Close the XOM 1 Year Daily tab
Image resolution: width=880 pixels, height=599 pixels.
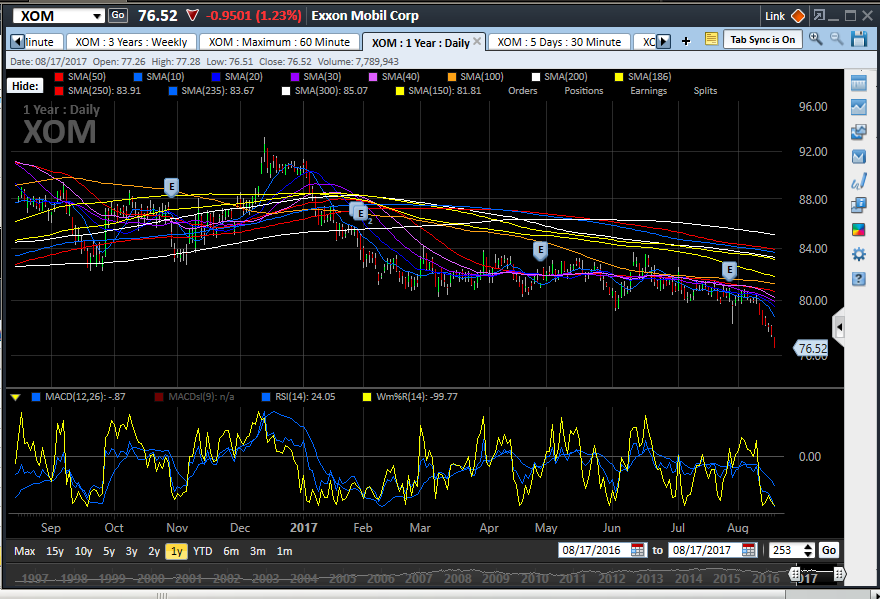(x=477, y=41)
